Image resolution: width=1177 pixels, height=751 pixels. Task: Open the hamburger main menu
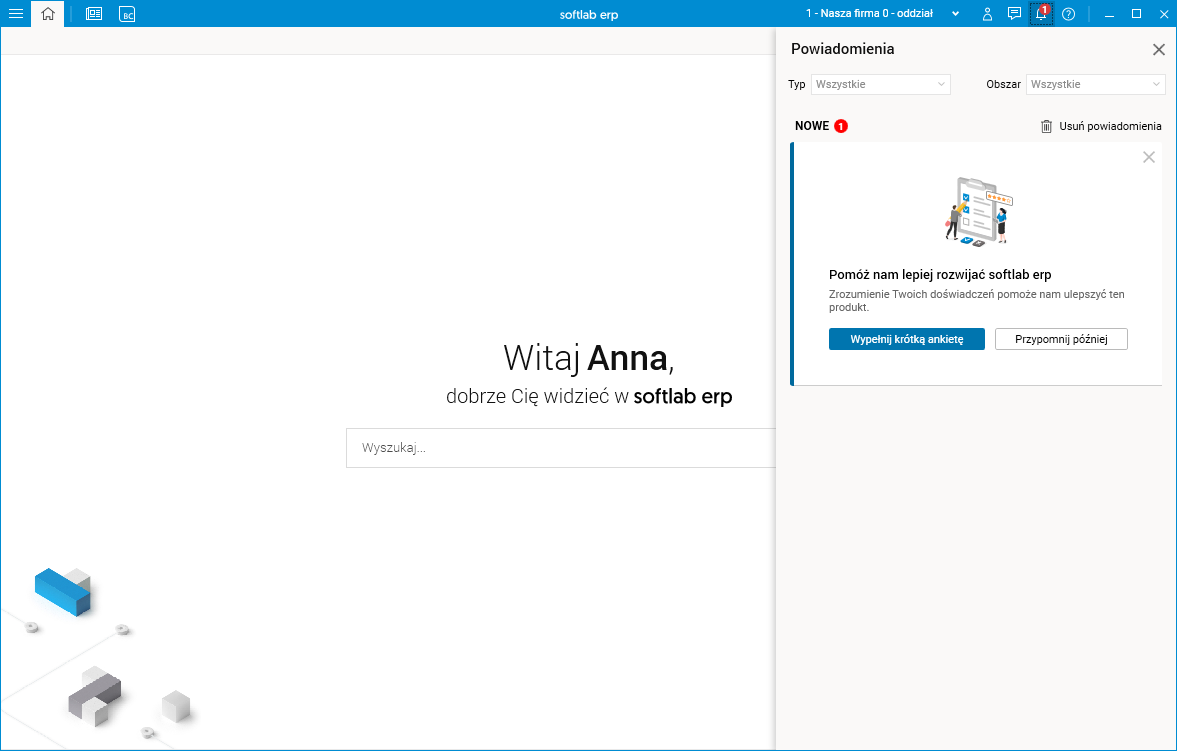[x=16, y=14]
